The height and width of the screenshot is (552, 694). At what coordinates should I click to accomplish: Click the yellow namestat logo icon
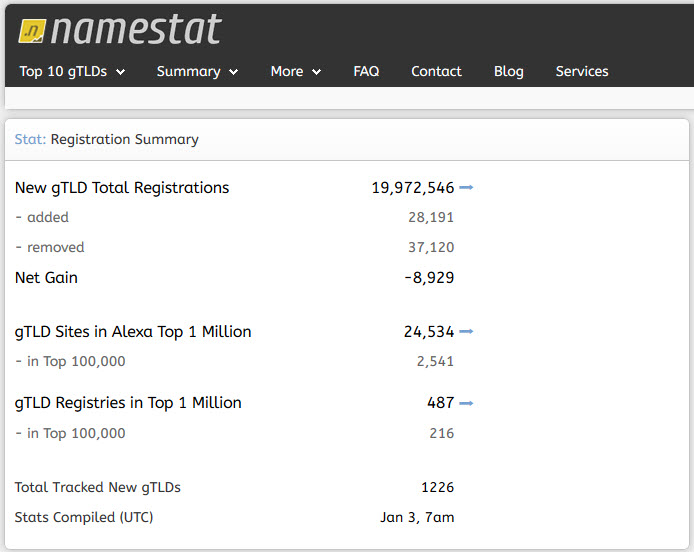[x=32, y=31]
